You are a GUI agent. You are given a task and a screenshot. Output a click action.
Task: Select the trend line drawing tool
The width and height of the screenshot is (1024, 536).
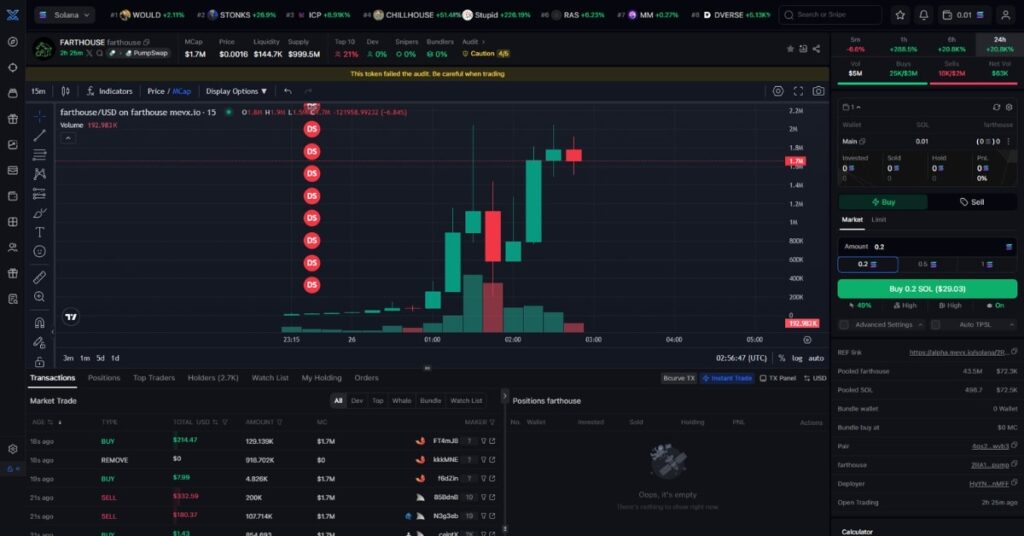click(40, 135)
